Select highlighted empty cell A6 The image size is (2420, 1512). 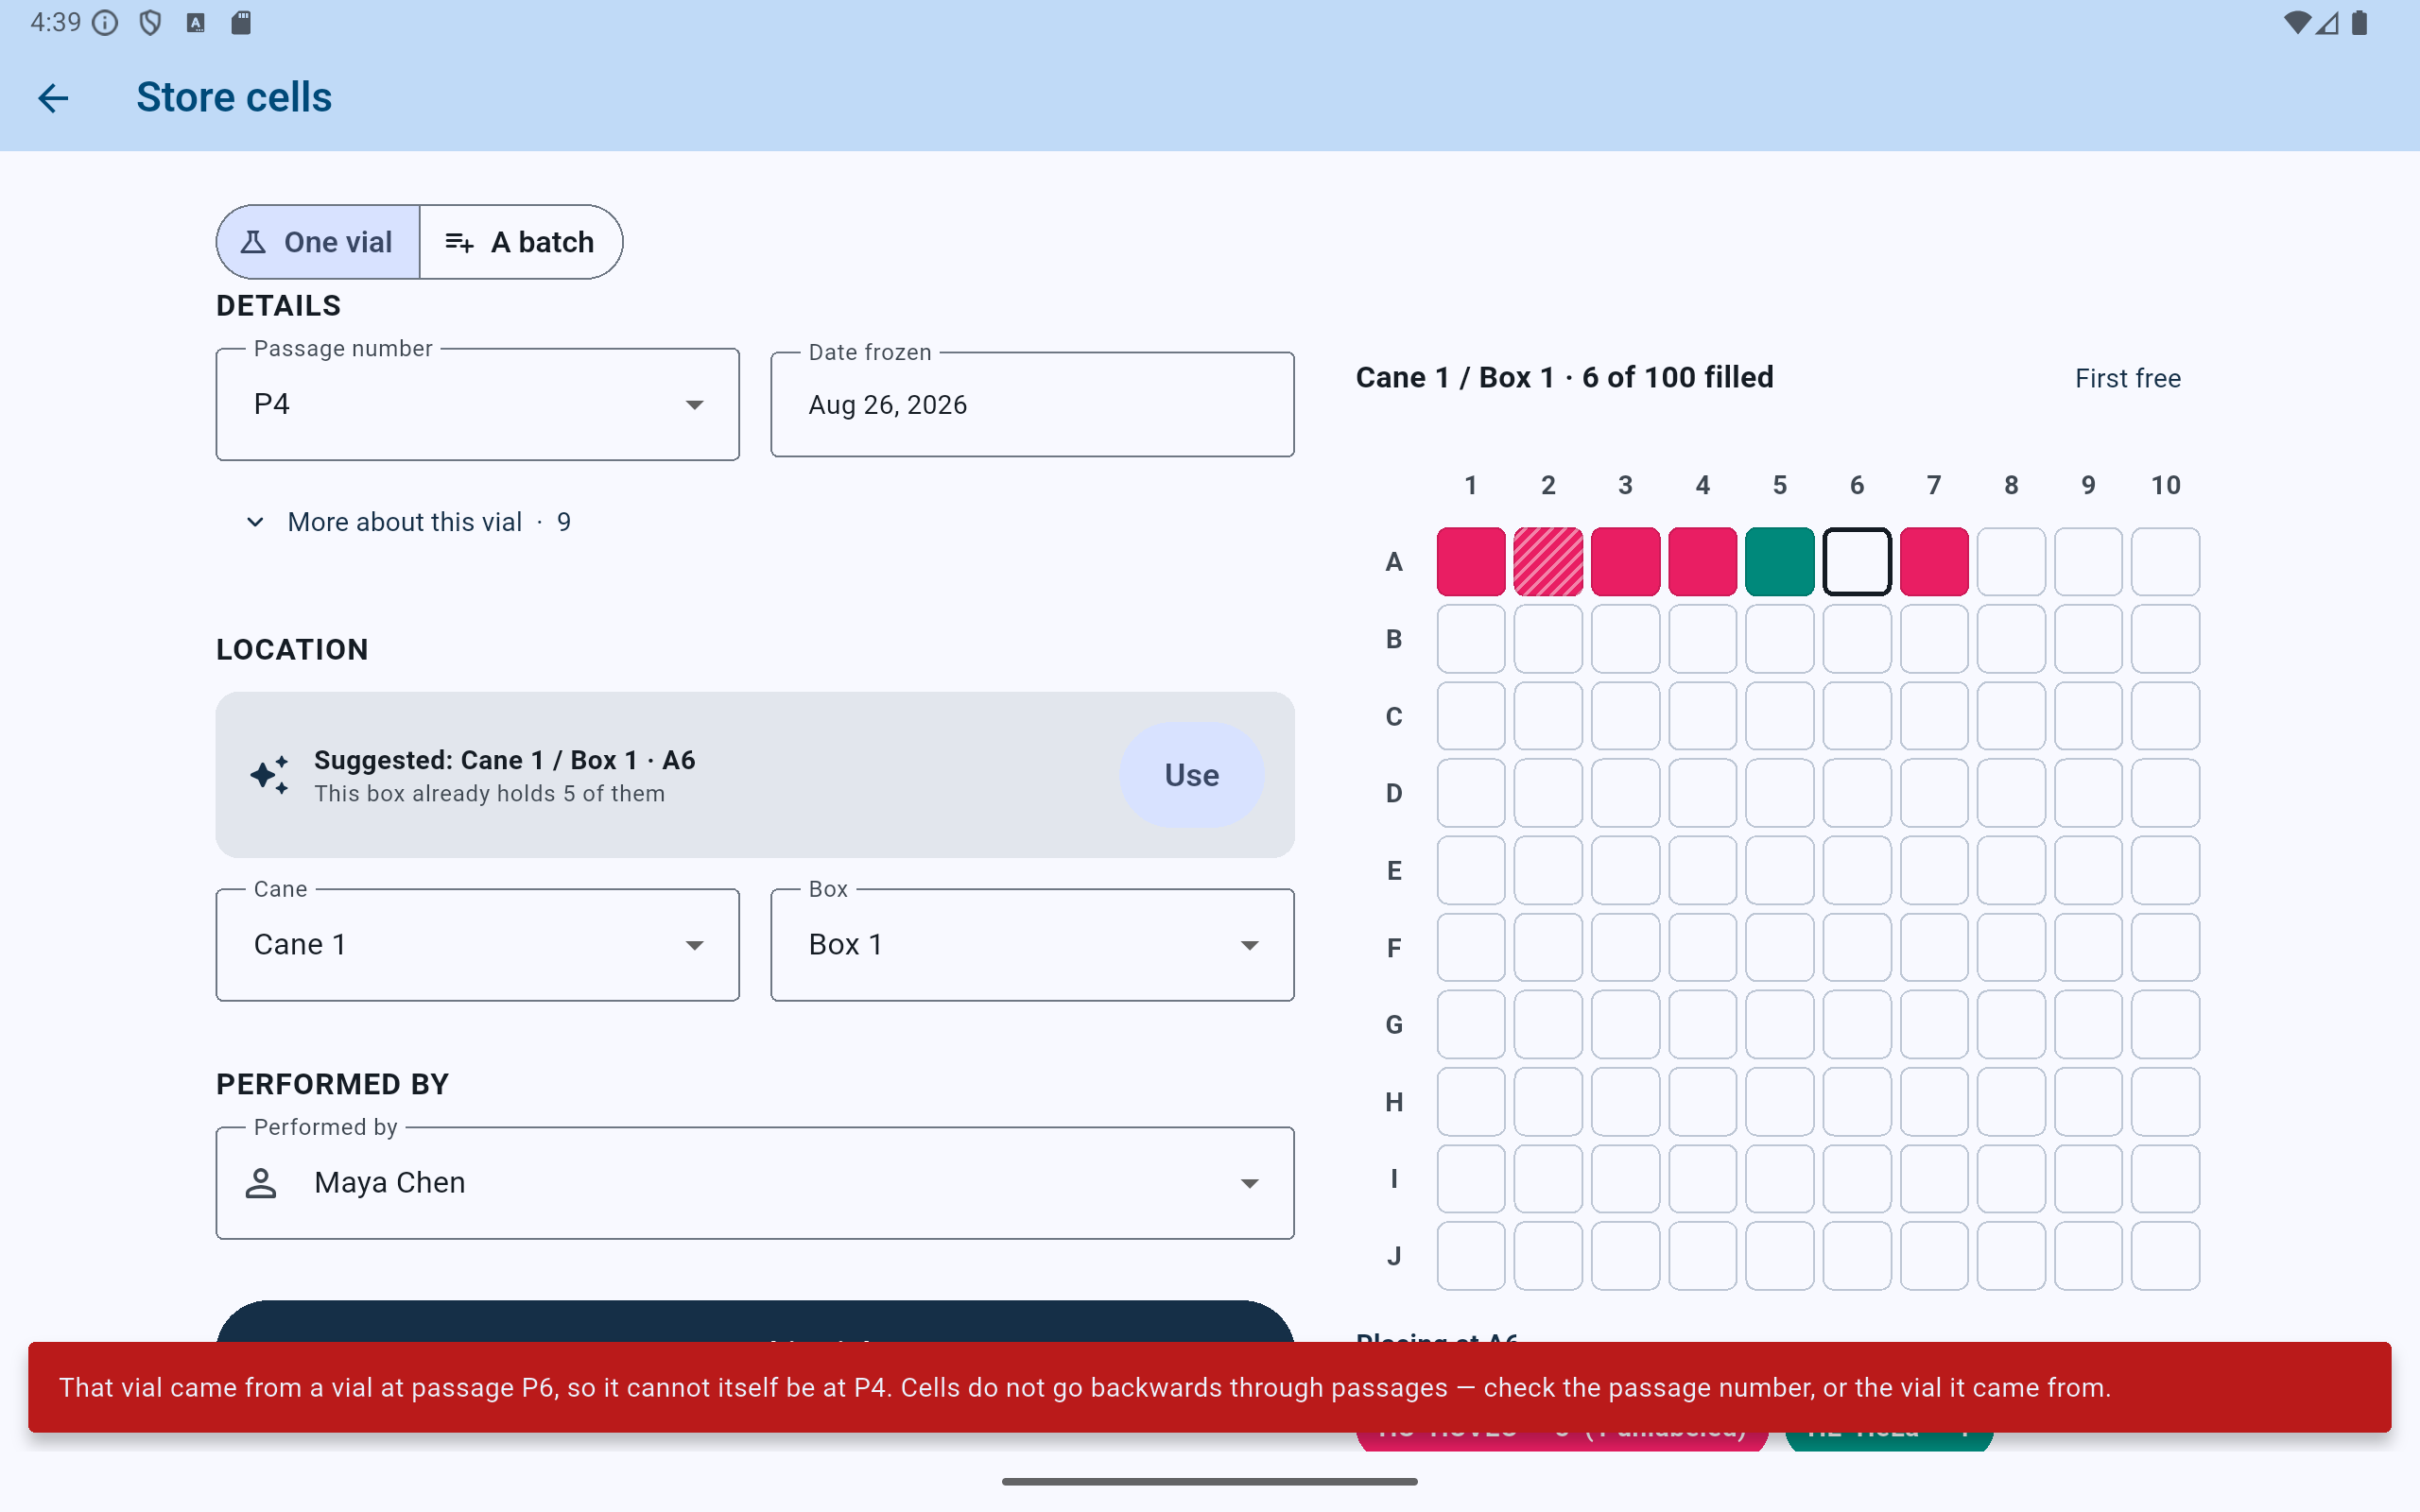1856,562
